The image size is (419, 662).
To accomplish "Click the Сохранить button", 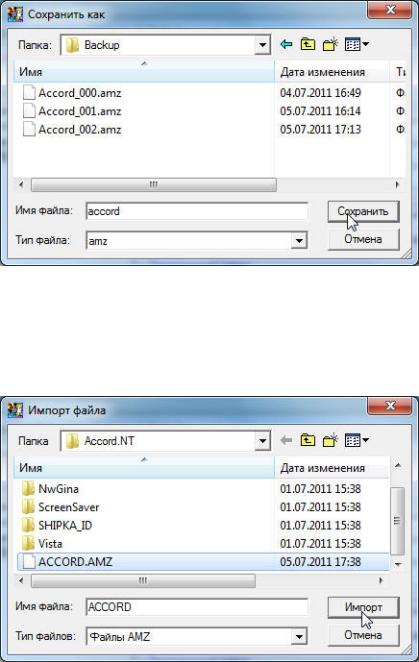I will click(x=363, y=211).
